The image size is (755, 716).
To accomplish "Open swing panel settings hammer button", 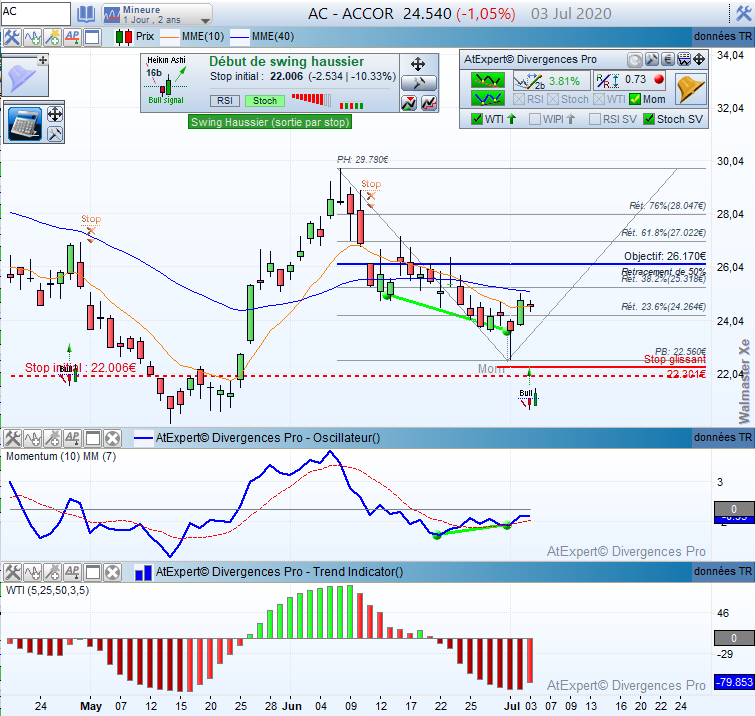I will tap(418, 83).
